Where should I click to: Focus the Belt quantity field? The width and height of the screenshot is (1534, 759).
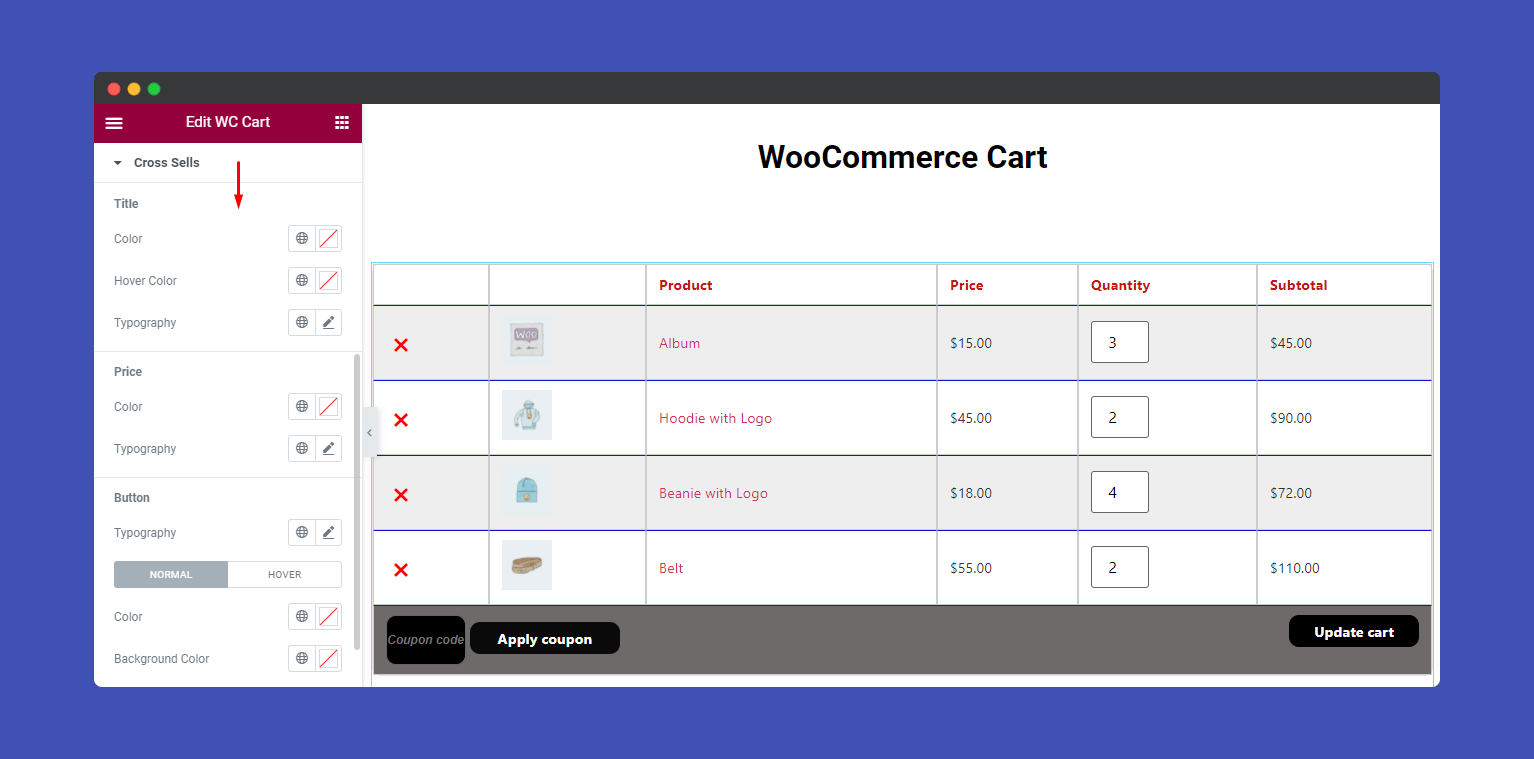[x=1120, y=567]
